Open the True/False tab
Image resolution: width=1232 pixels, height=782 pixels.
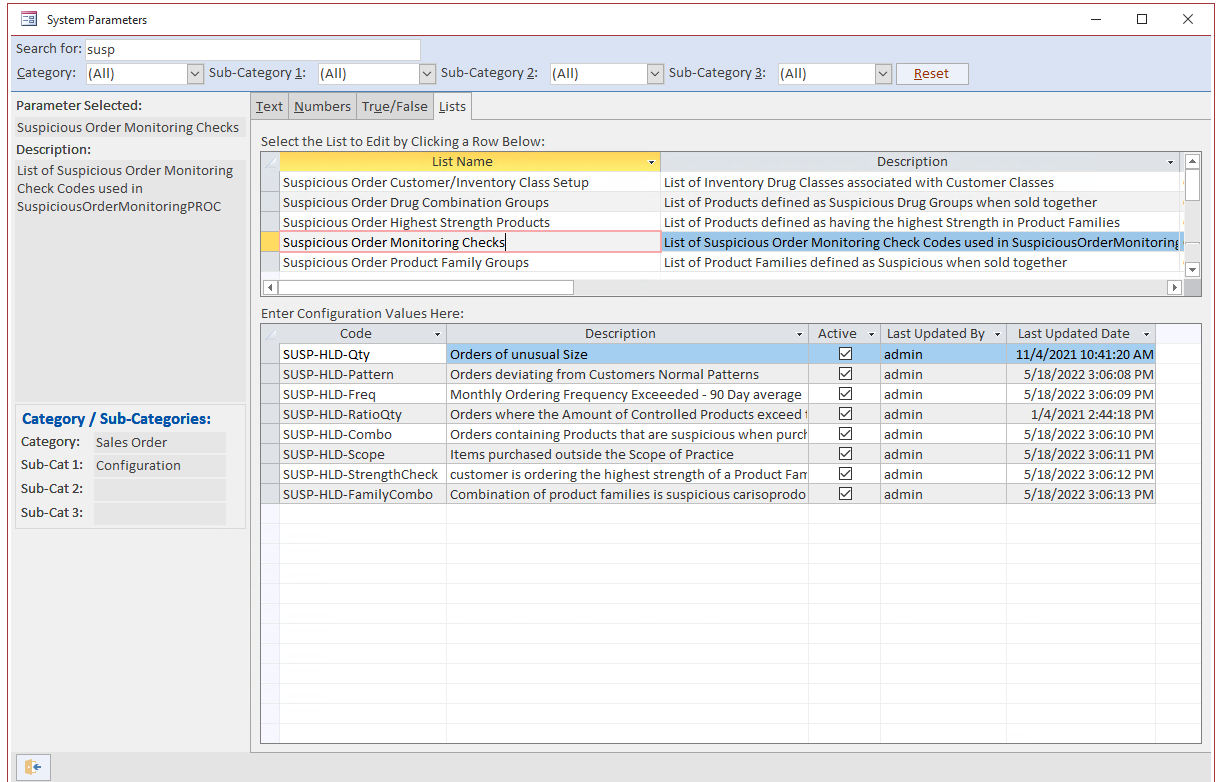pyautogui.click(x=394, y=106)
